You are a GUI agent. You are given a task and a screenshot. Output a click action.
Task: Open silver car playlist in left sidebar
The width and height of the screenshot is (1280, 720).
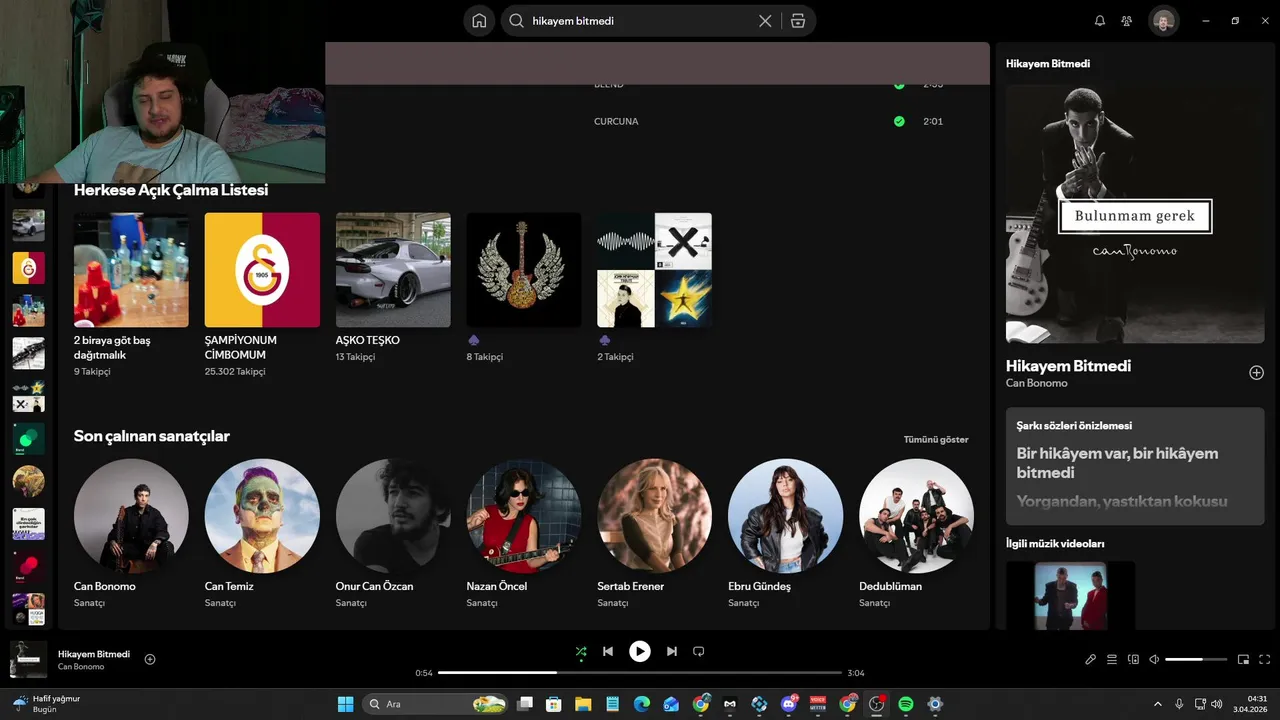(x=28, y=225)
